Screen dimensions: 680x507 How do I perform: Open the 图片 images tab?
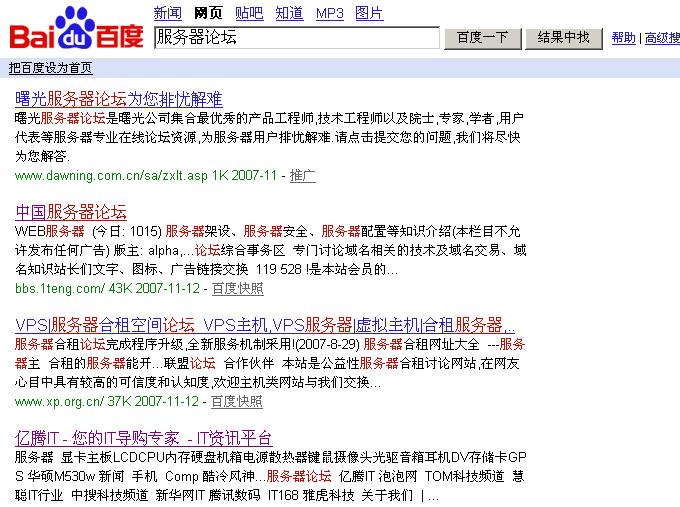pos(369,13)
